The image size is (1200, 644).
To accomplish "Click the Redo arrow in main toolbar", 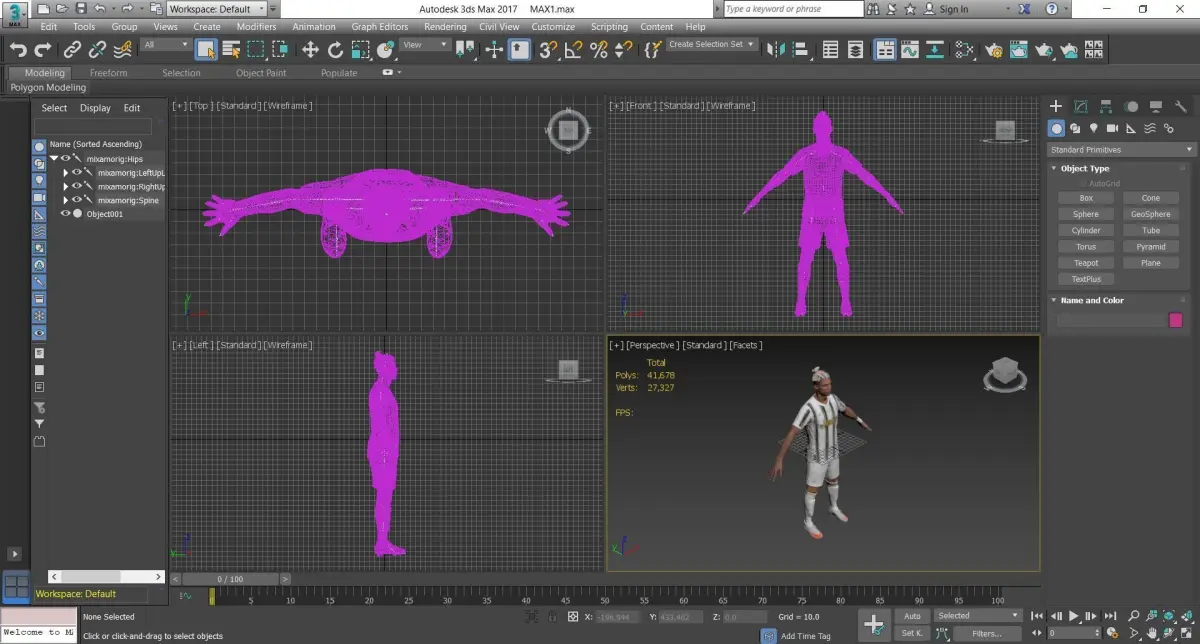I will pos(43,49).
